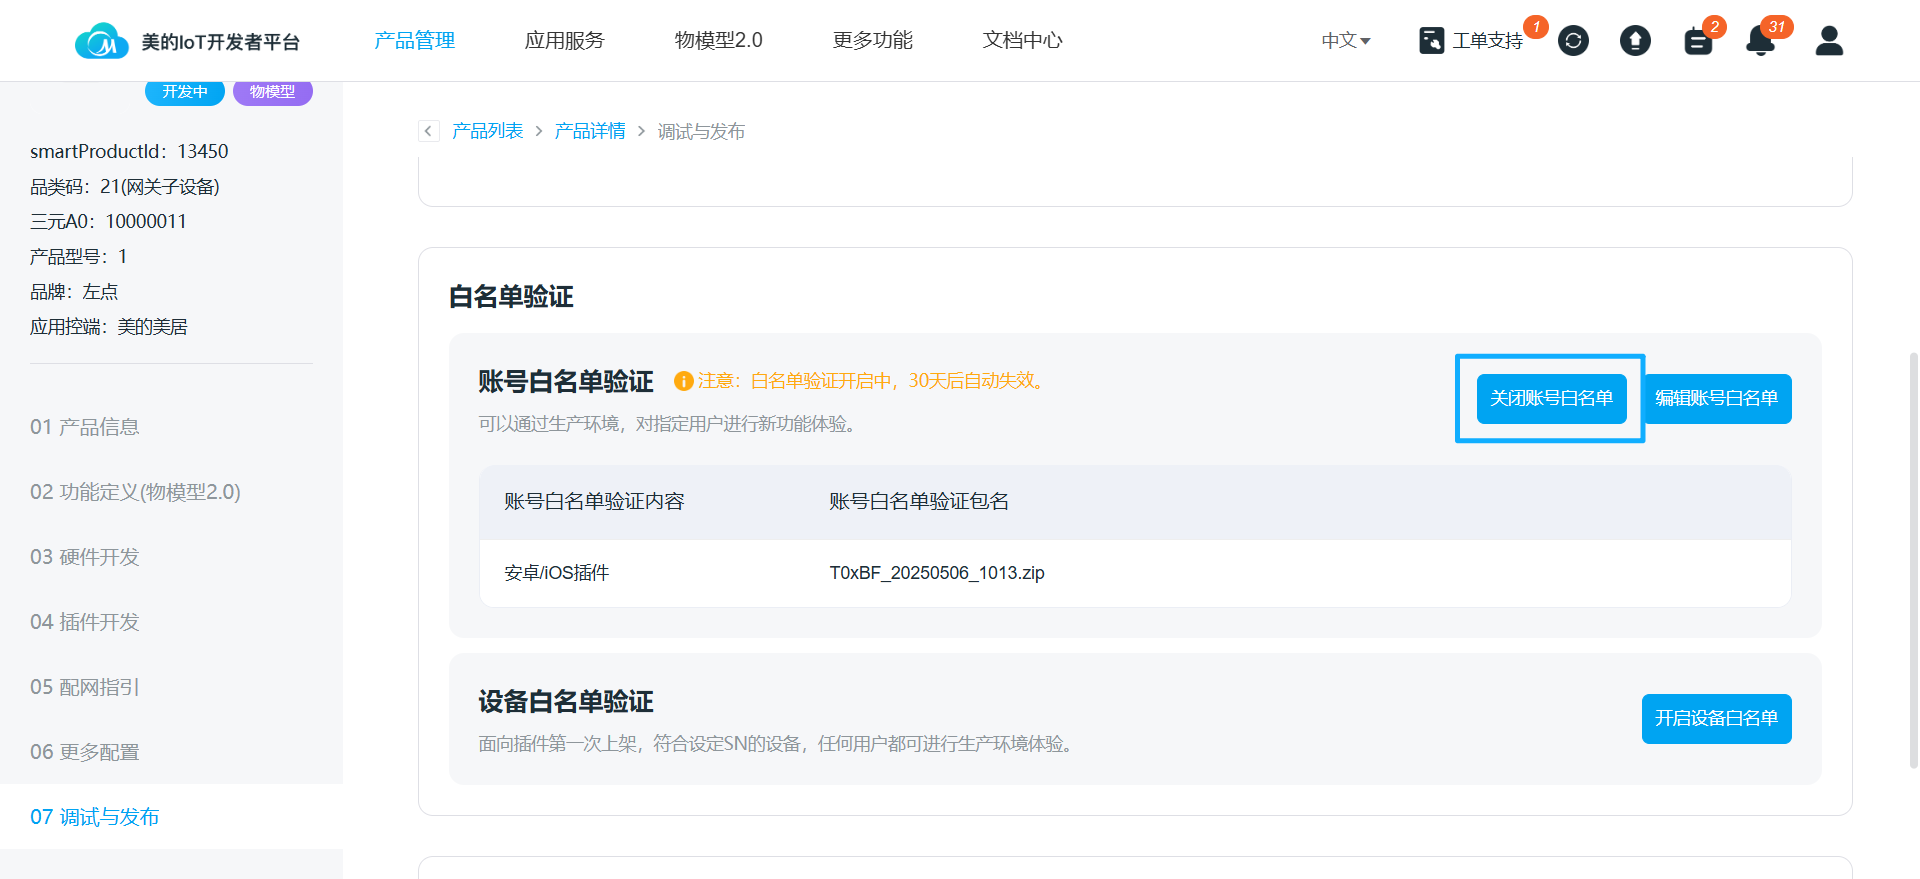1920x879 pixels.
Task: Go to 产品详情 breadcrumb link
Action: point(589,131)
